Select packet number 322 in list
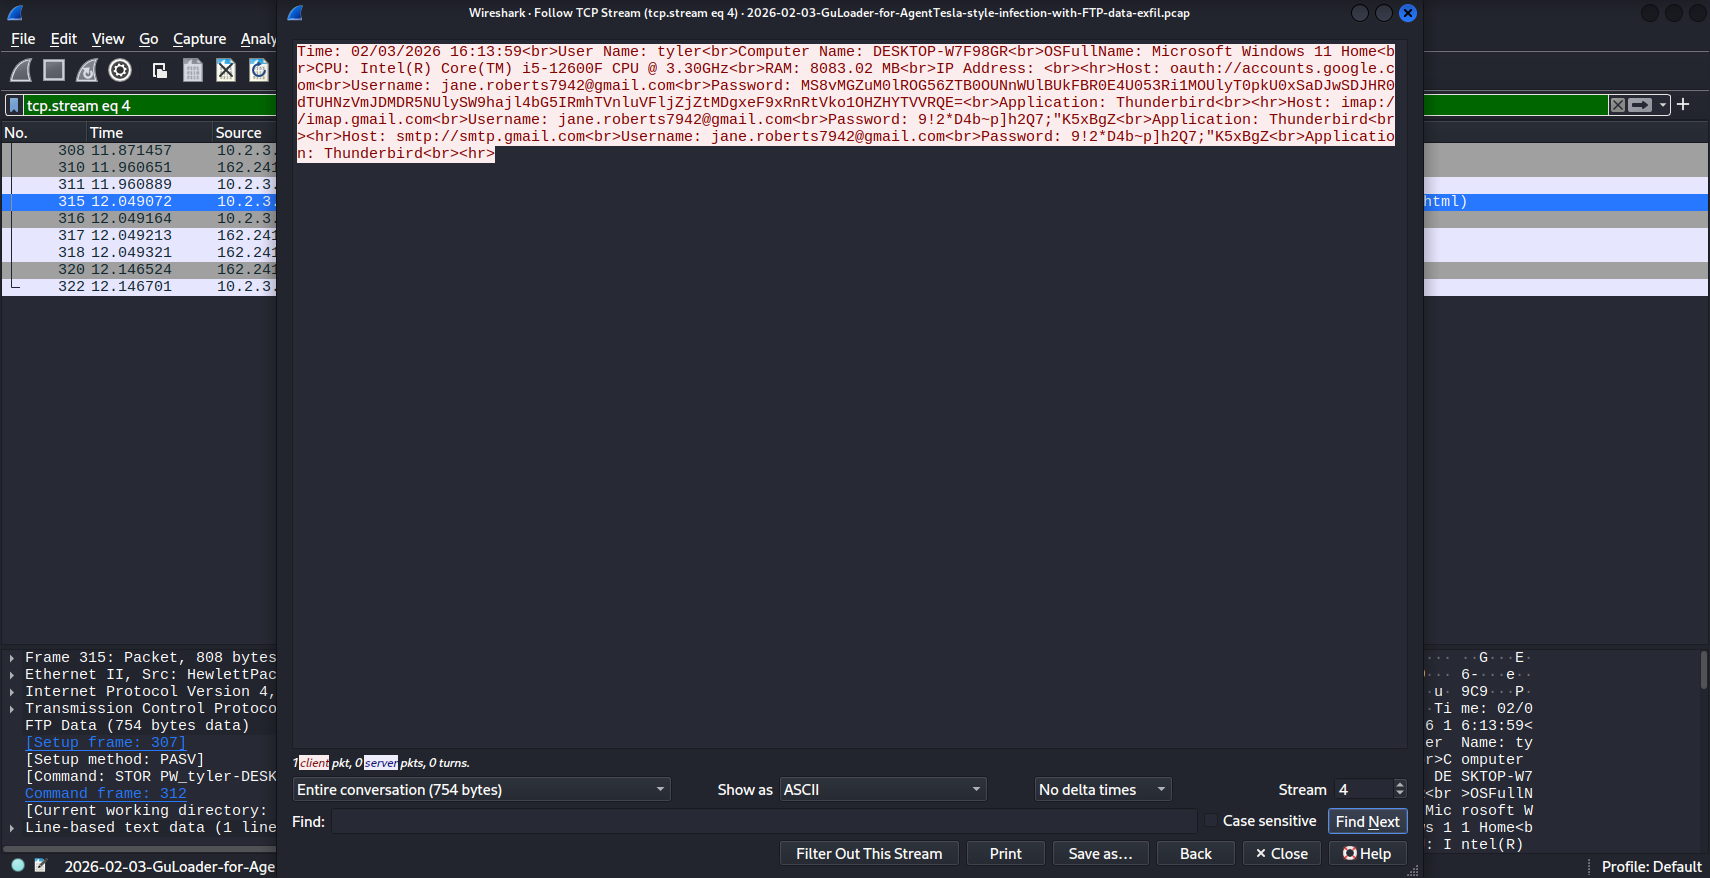Viewport: 1710px width, 878px height. tap(139, 287)
